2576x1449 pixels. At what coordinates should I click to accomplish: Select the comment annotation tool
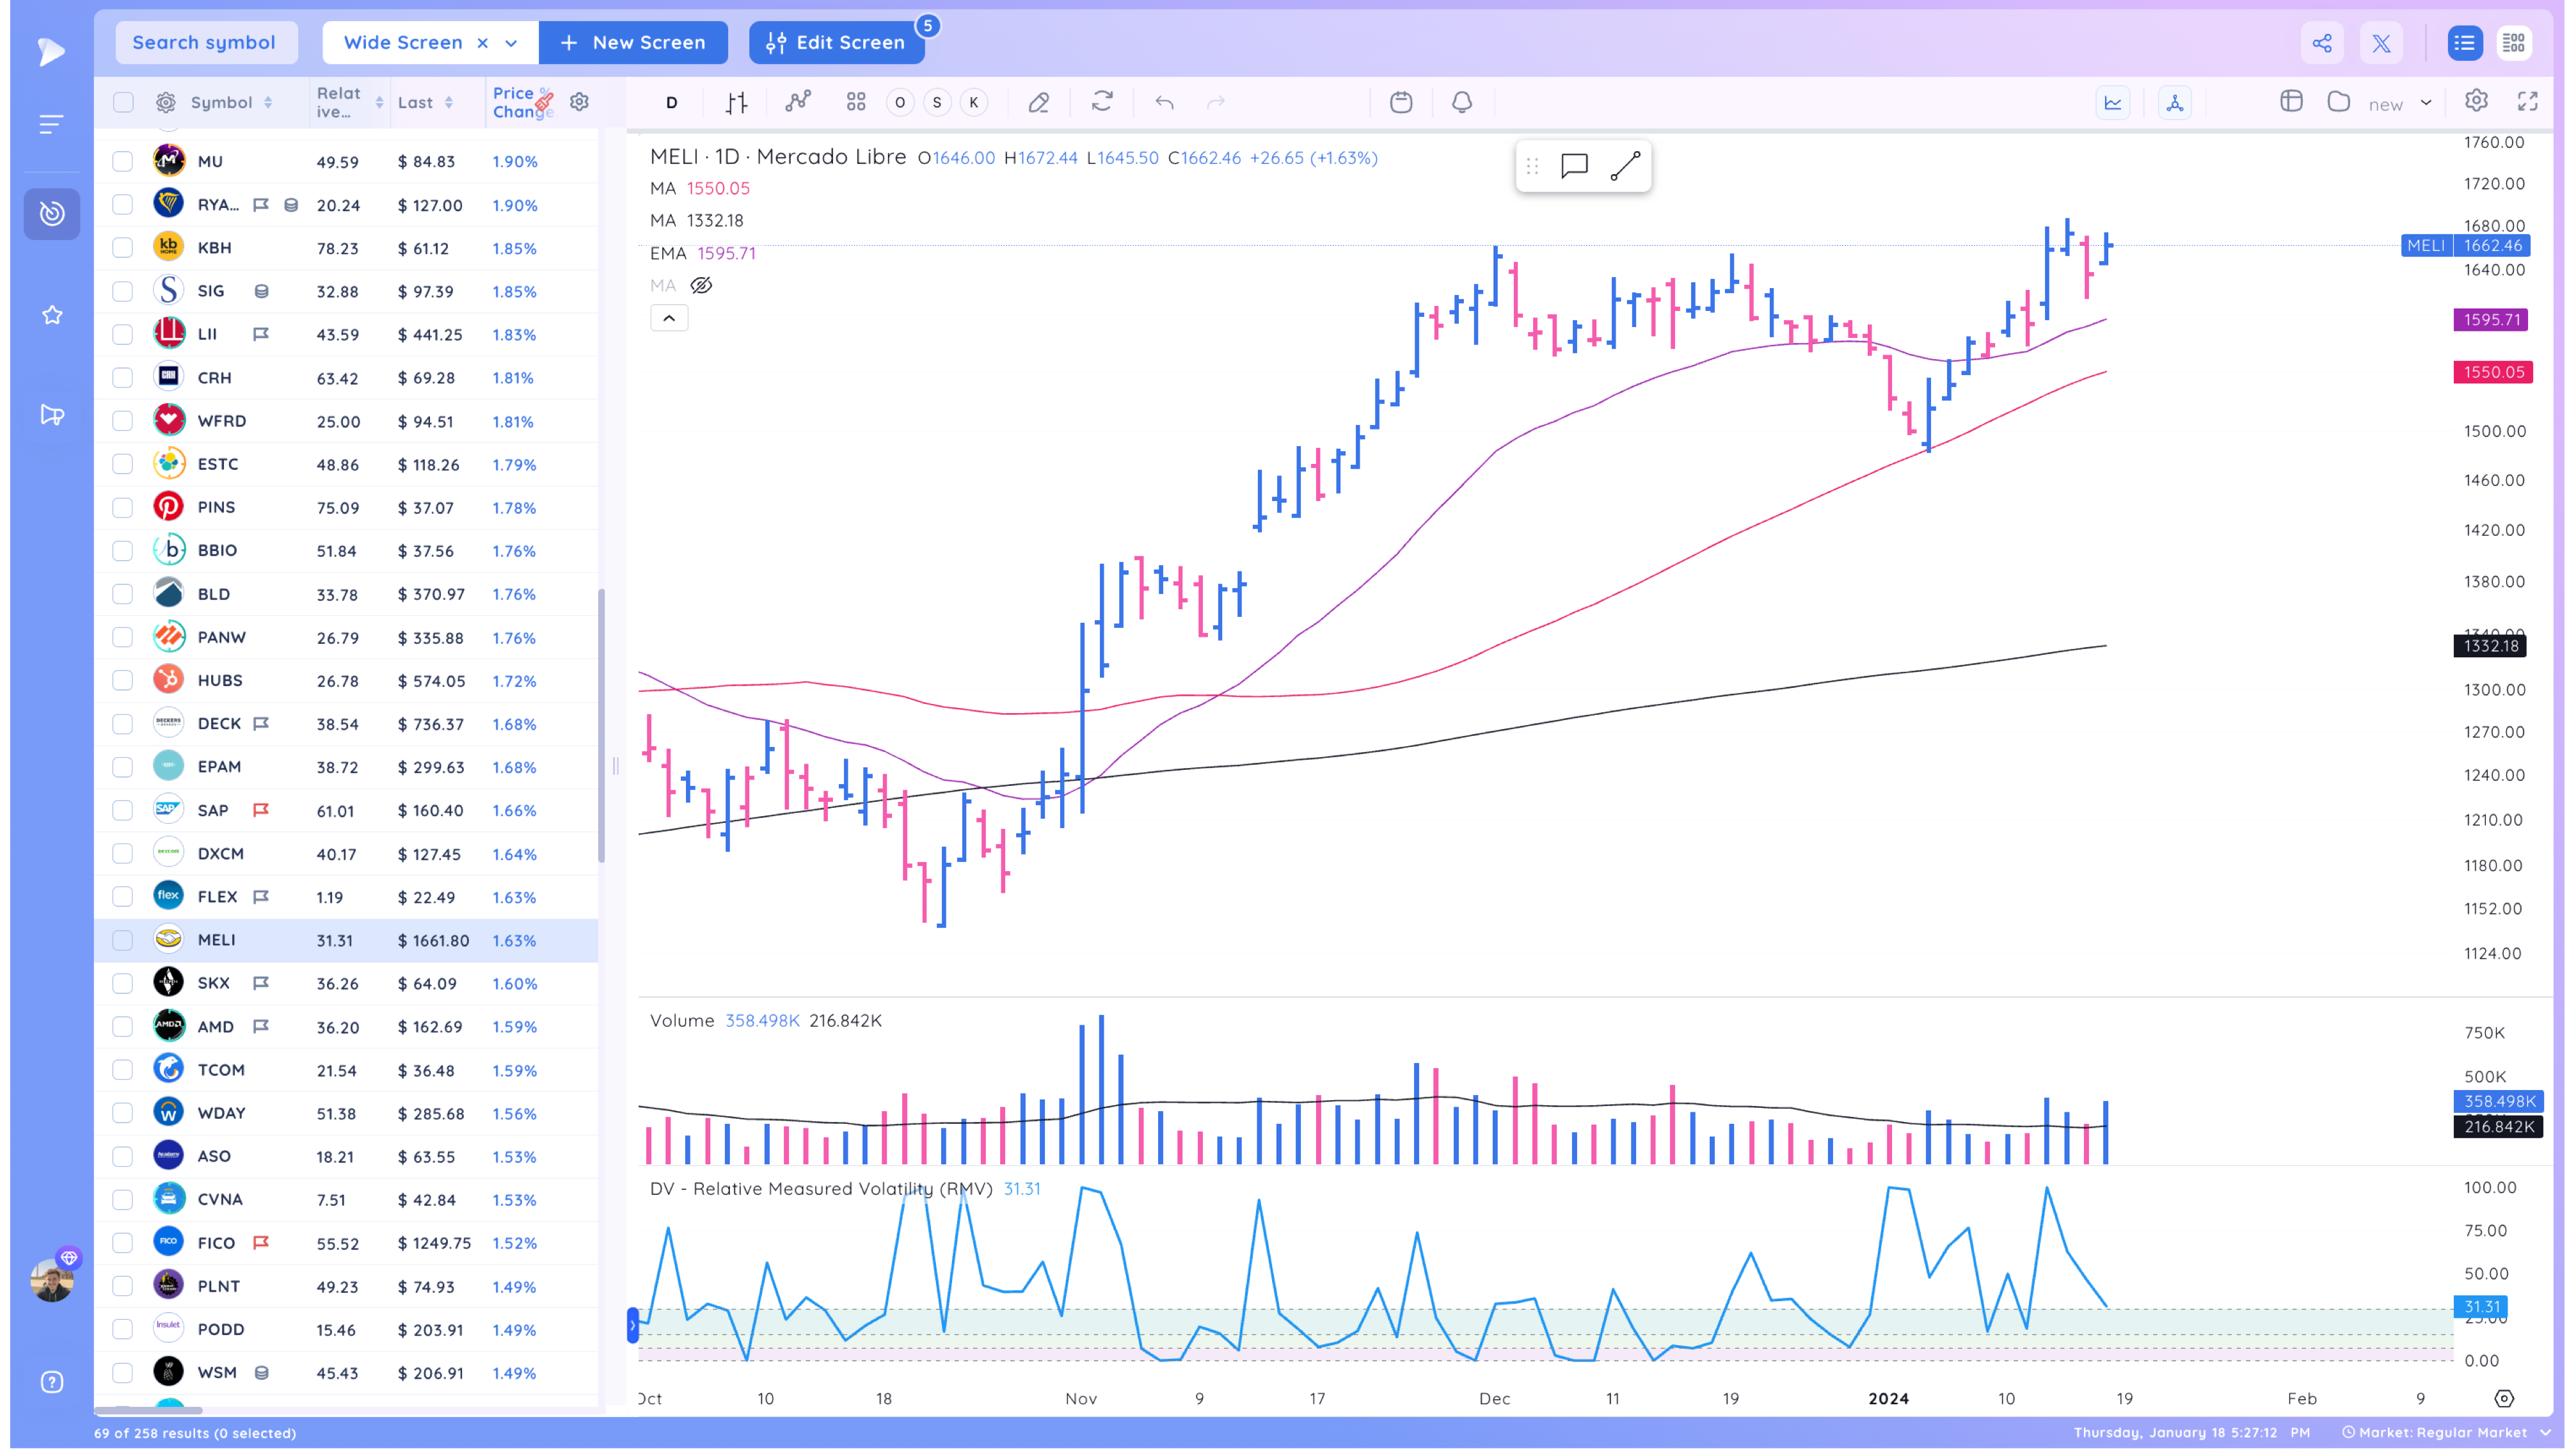(x=1574, y=166)
